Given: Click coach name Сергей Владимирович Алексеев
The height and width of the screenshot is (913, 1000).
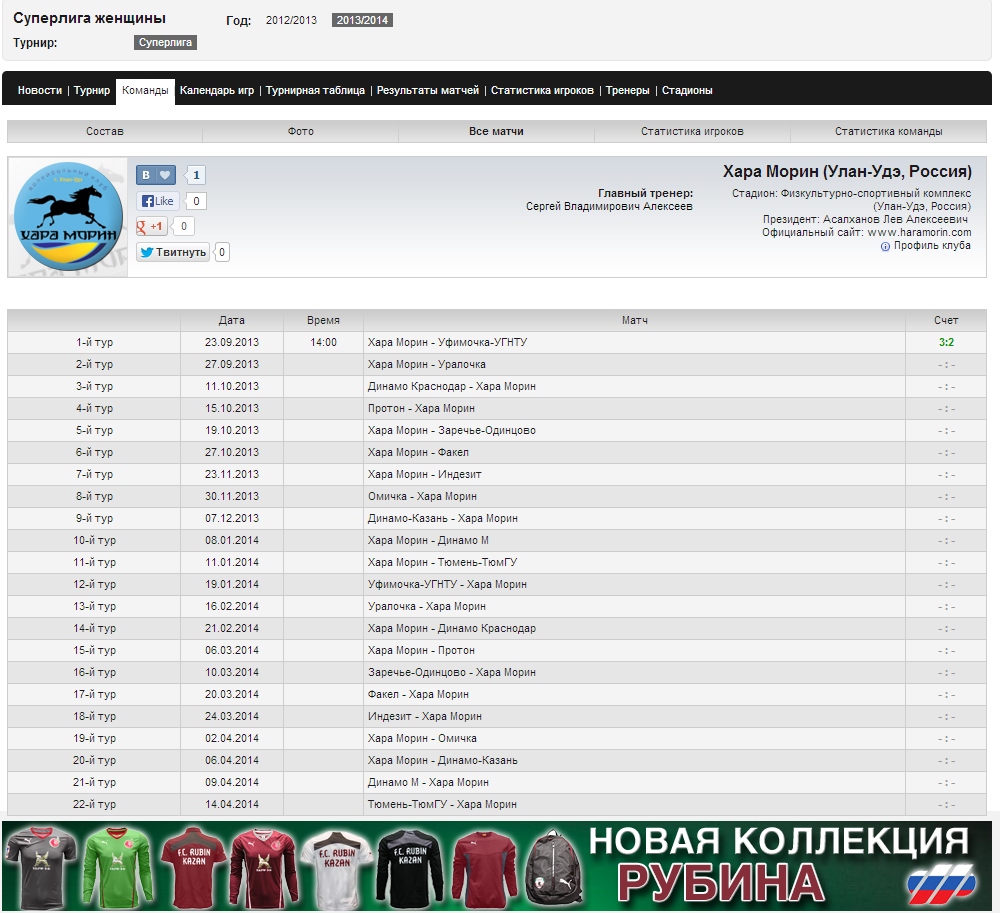Looking at the screenshot, I should point(609,207).
